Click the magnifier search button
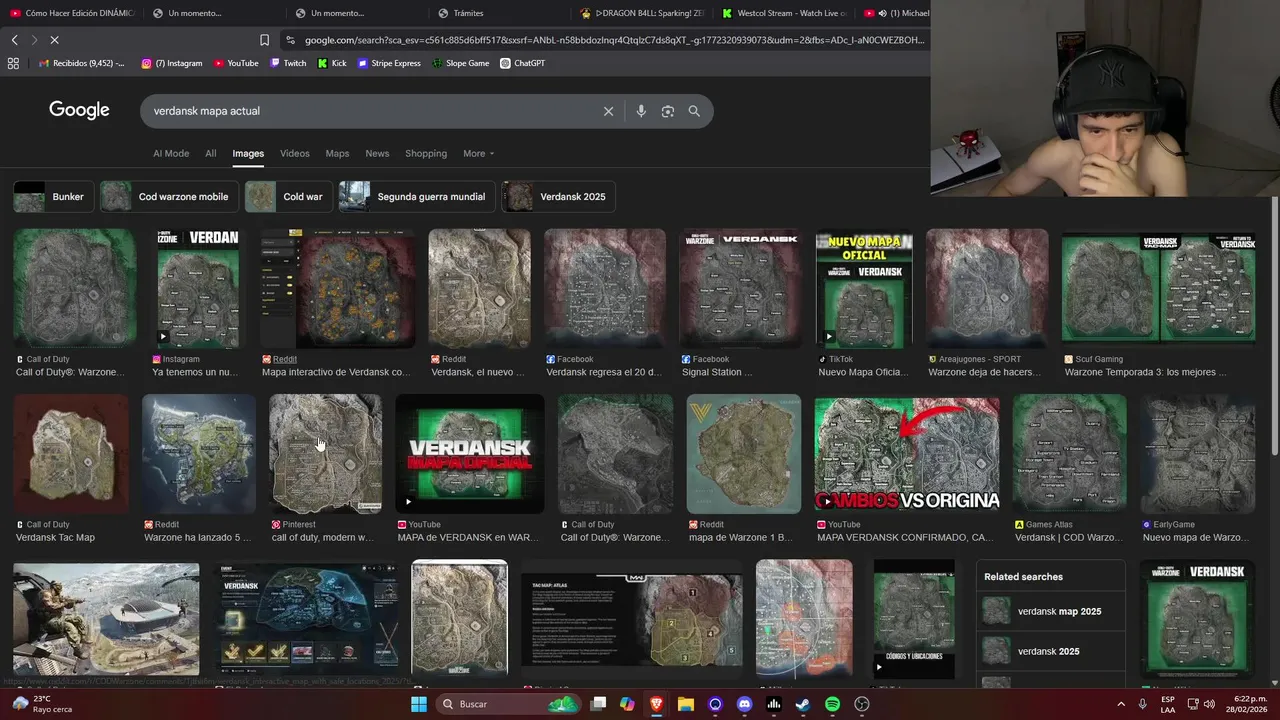This screenshot has width=1280, height=720. [694, 111]
